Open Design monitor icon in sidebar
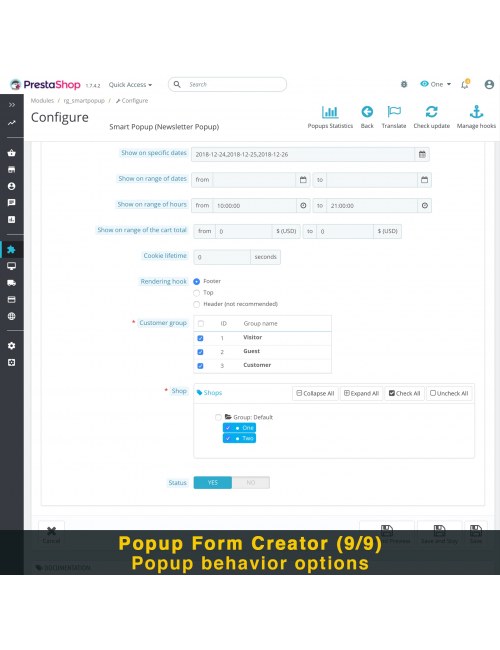This screenshot has height=650, width=500. [x=12, y=266]
